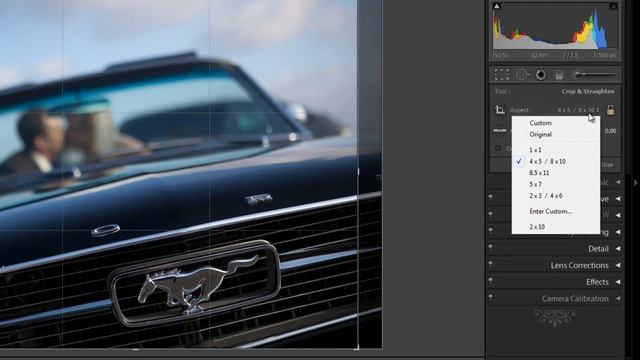Pick the Straighten level tool icon
The width and height of the screenshot is (640, 360).
[500, 131]
